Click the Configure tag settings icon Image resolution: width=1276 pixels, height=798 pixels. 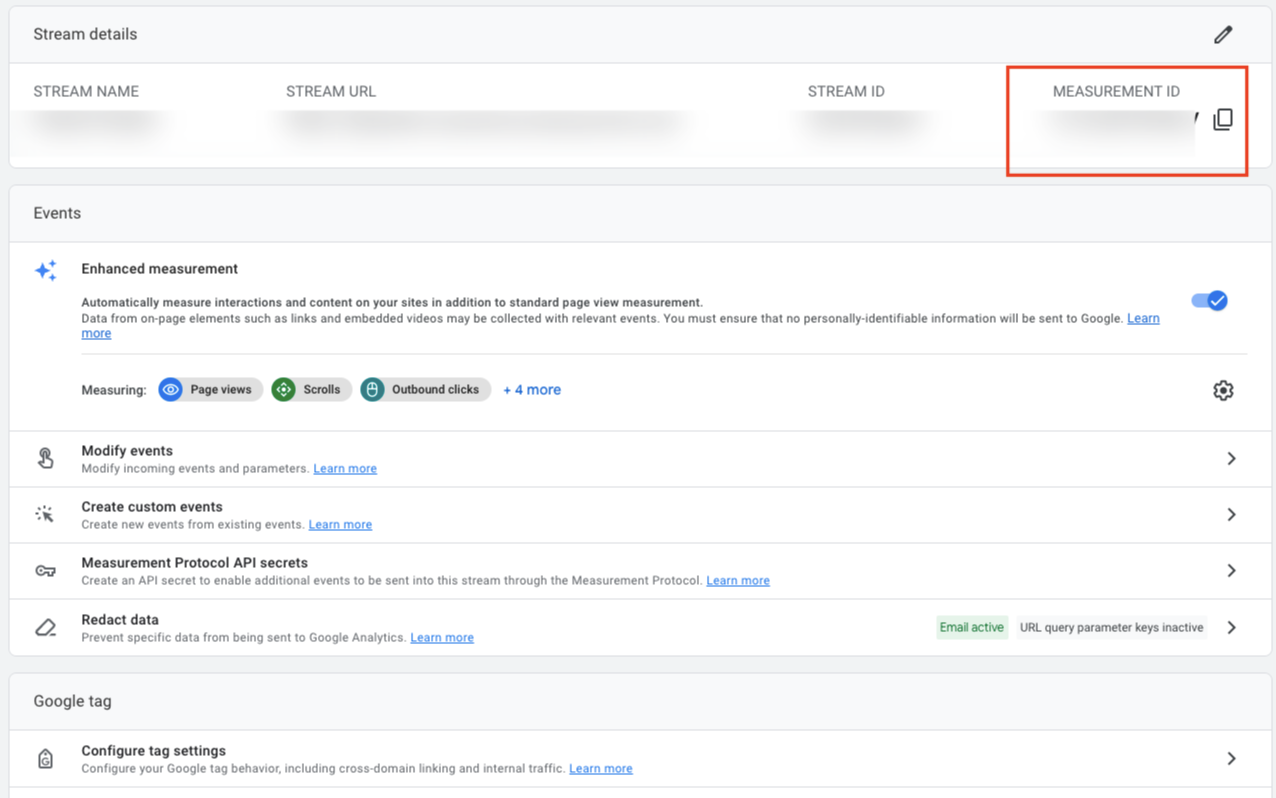[46, 759]
